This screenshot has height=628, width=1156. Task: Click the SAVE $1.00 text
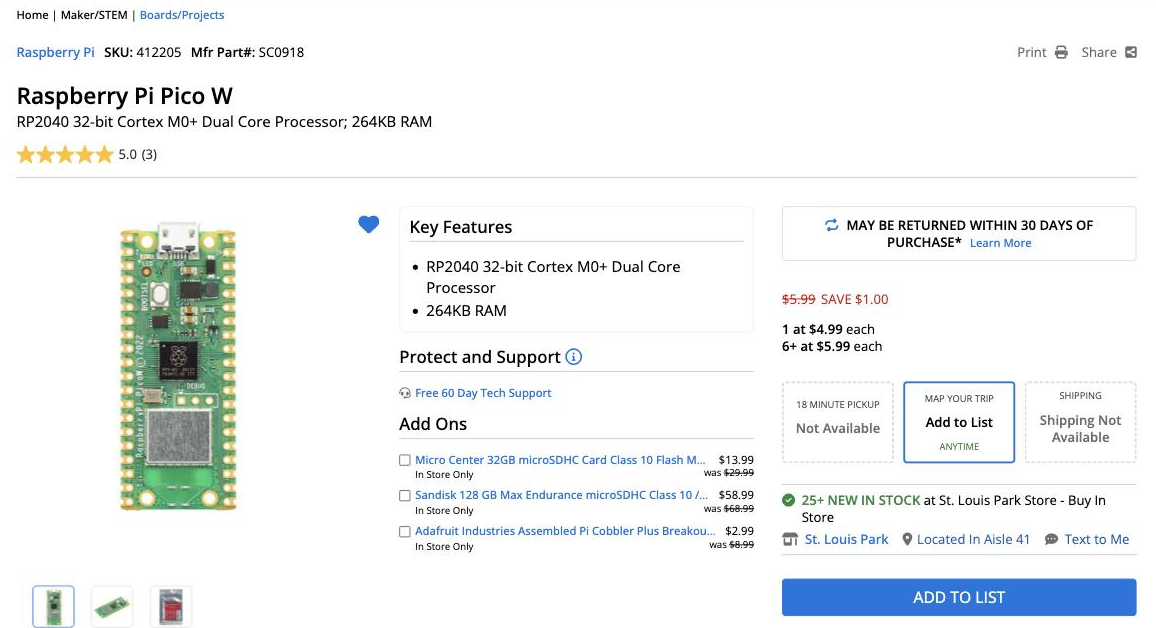point(854,299)
